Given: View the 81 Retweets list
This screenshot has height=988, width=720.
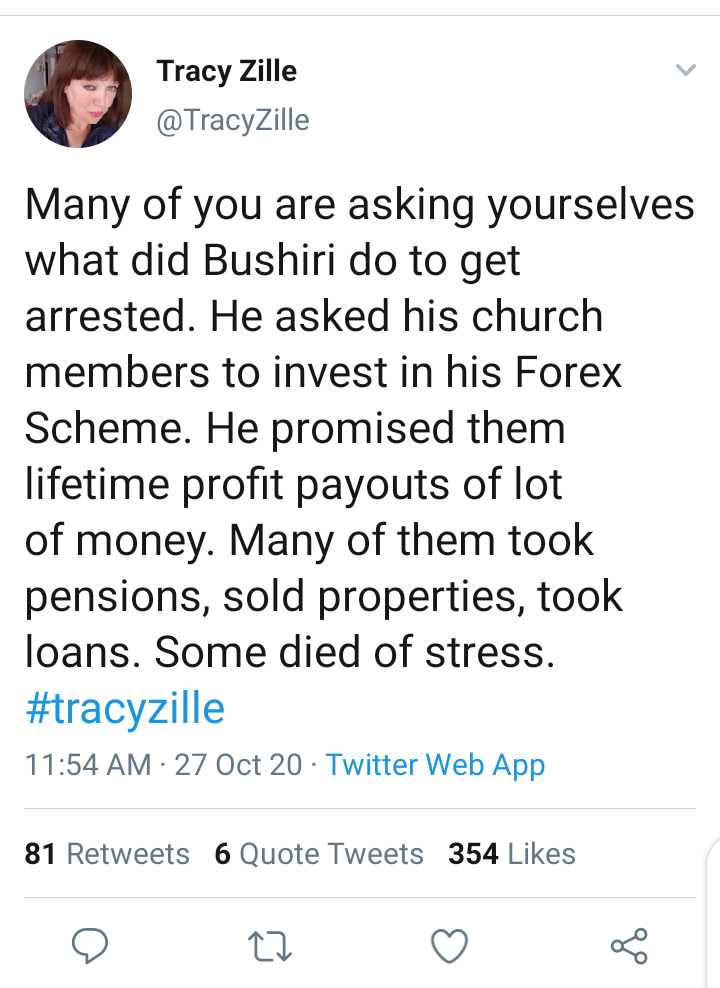Looking at the screenshot, I should [107, 854].
